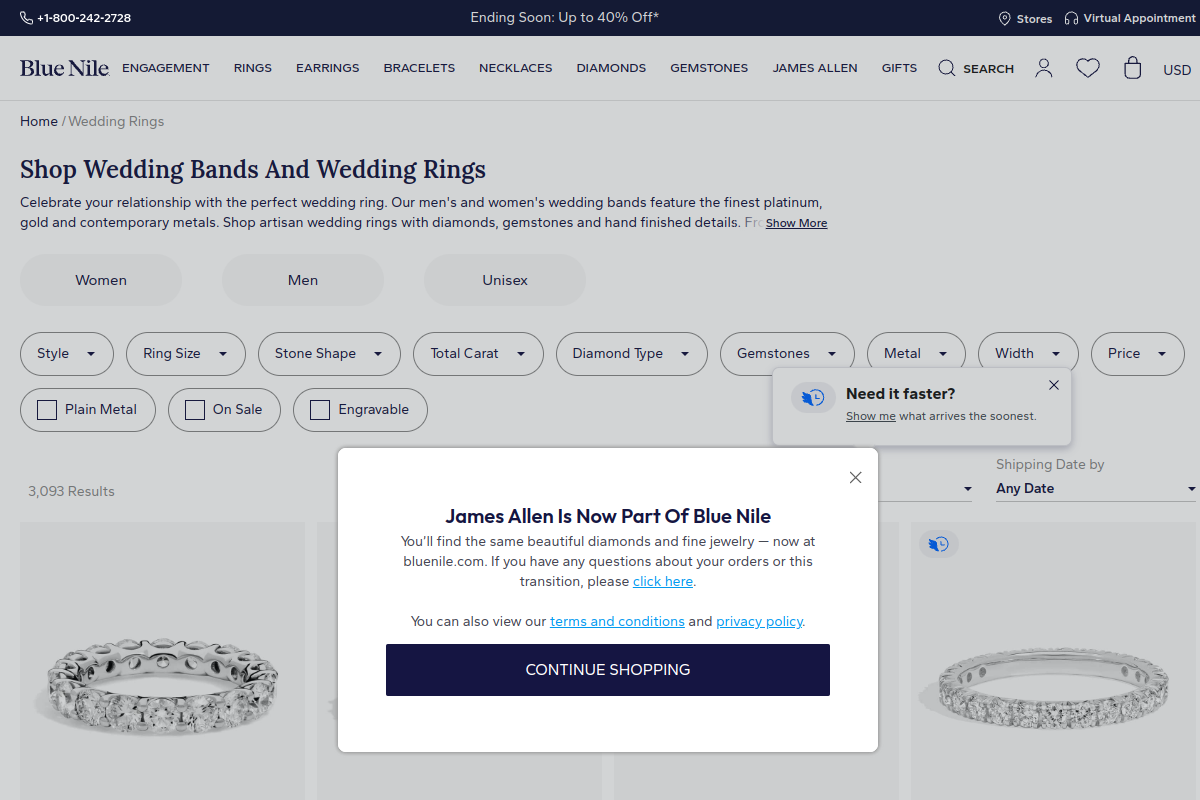Click the Wedding Rings breadcrumb text
This screenshot has height=800, width=1200.
coord(116,121)
